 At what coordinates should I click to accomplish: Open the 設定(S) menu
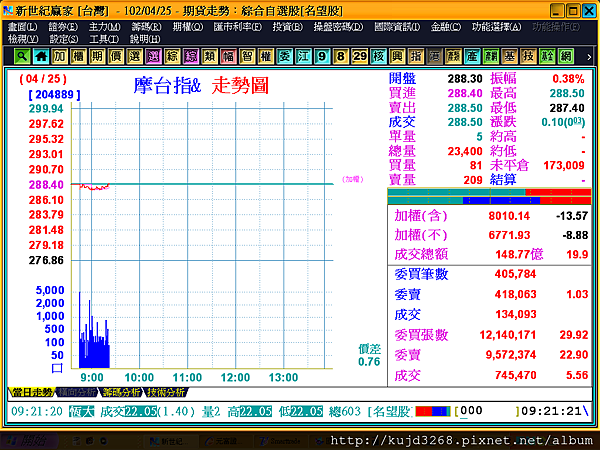coord(64,39)
